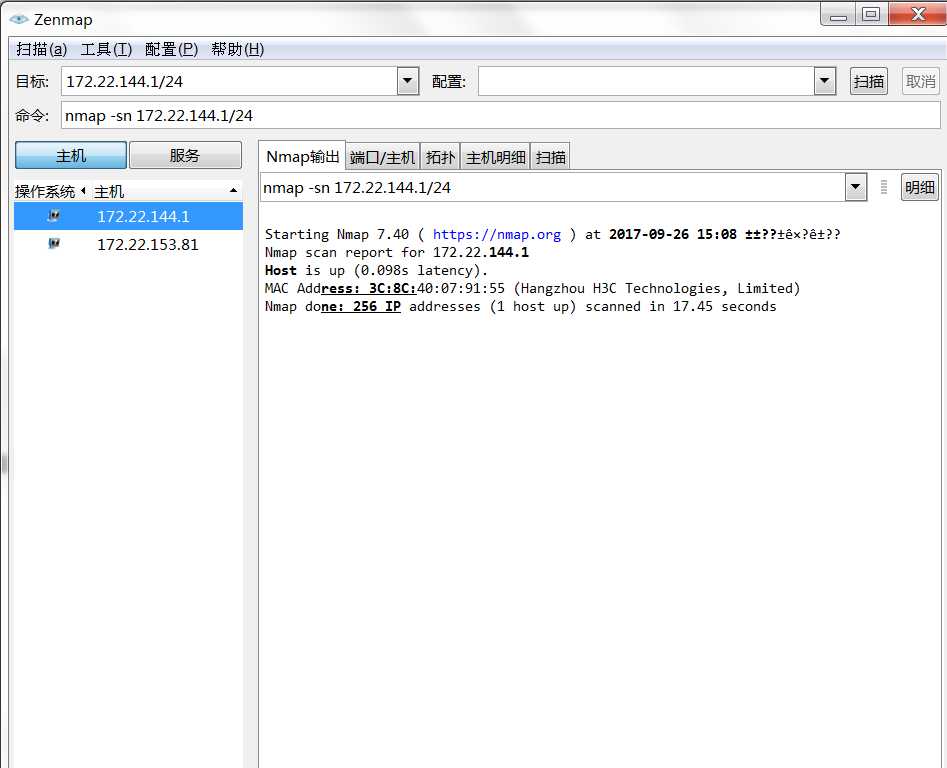This screenshot has height=768, width=947.
Task: Open the 扫描(a) menu
Action: 42,49
